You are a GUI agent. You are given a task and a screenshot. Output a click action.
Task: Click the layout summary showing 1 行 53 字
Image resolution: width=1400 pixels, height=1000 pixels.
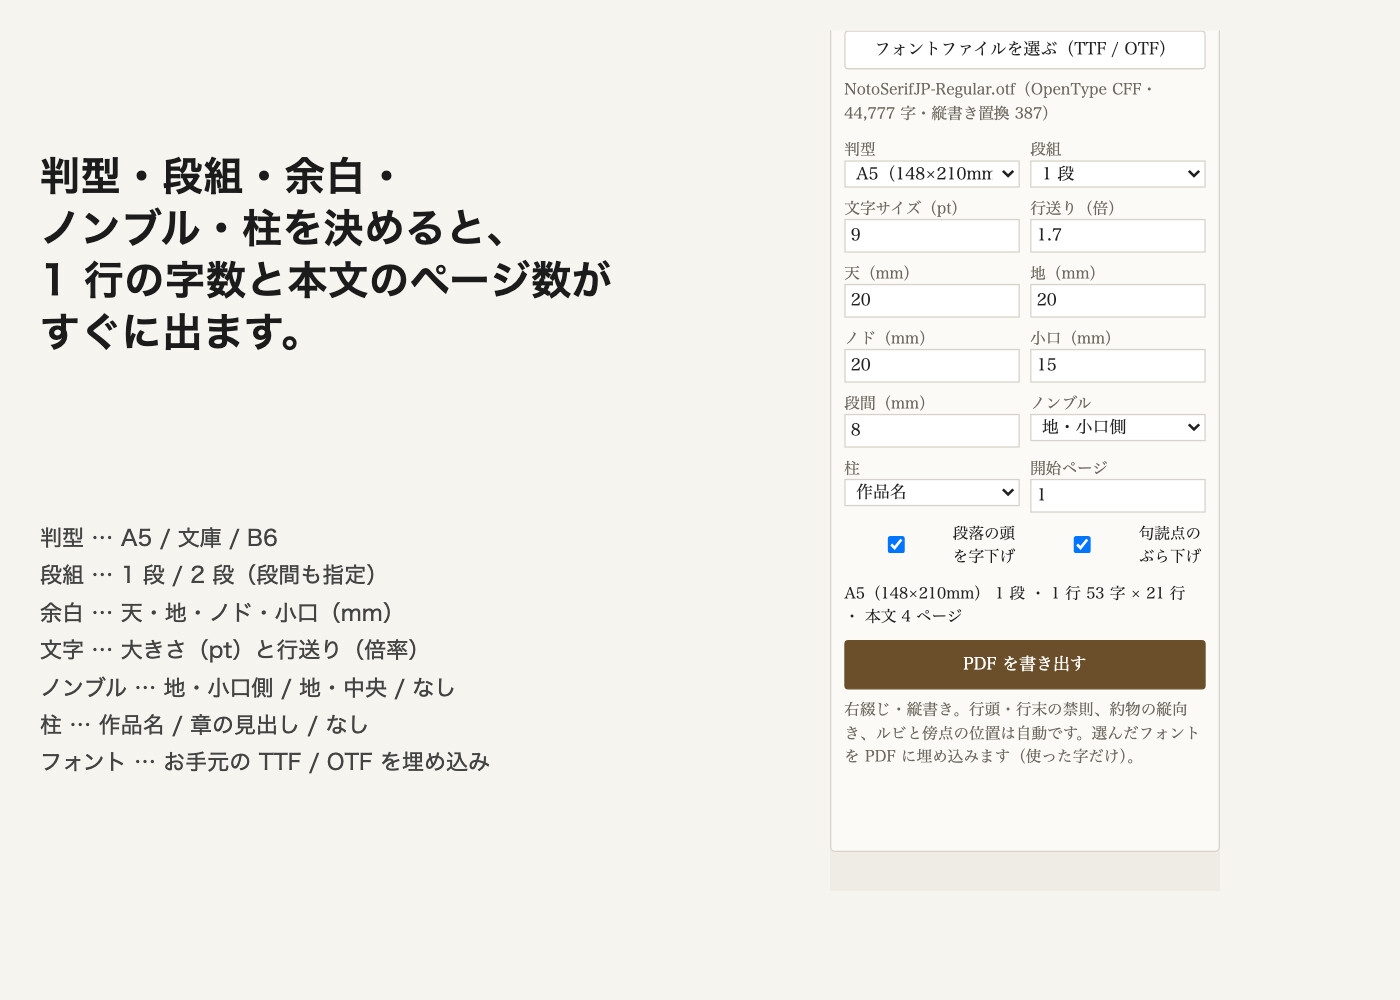(x=1015, y=604)
